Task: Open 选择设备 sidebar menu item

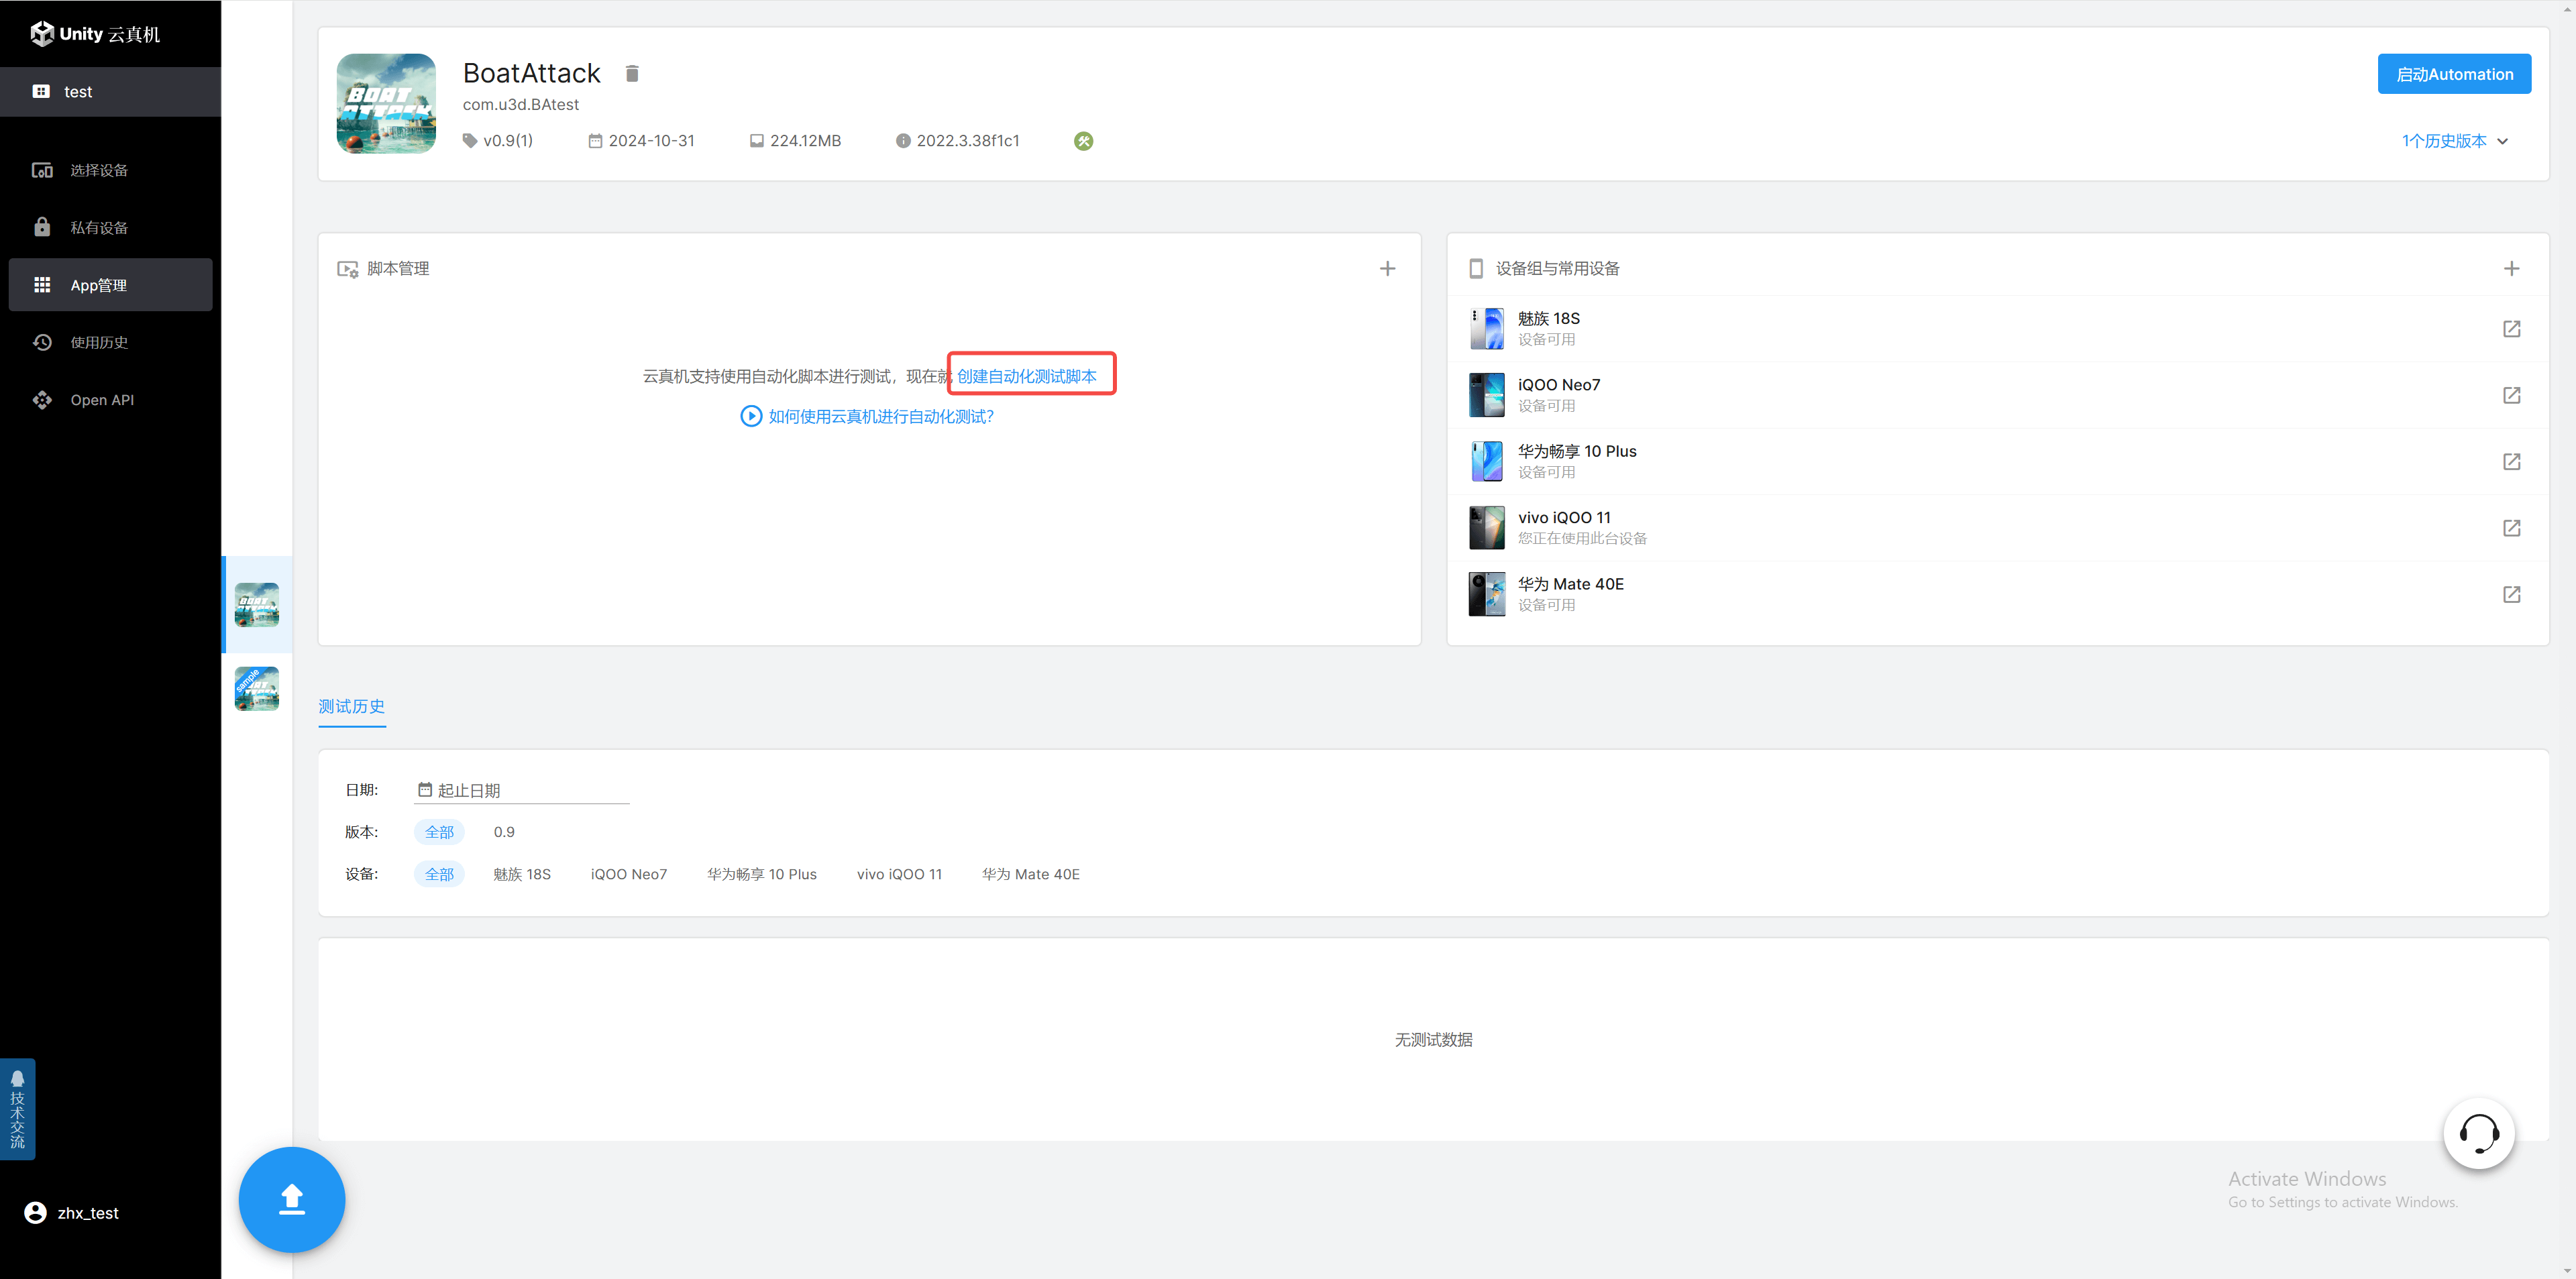Action: coord(98,170)
